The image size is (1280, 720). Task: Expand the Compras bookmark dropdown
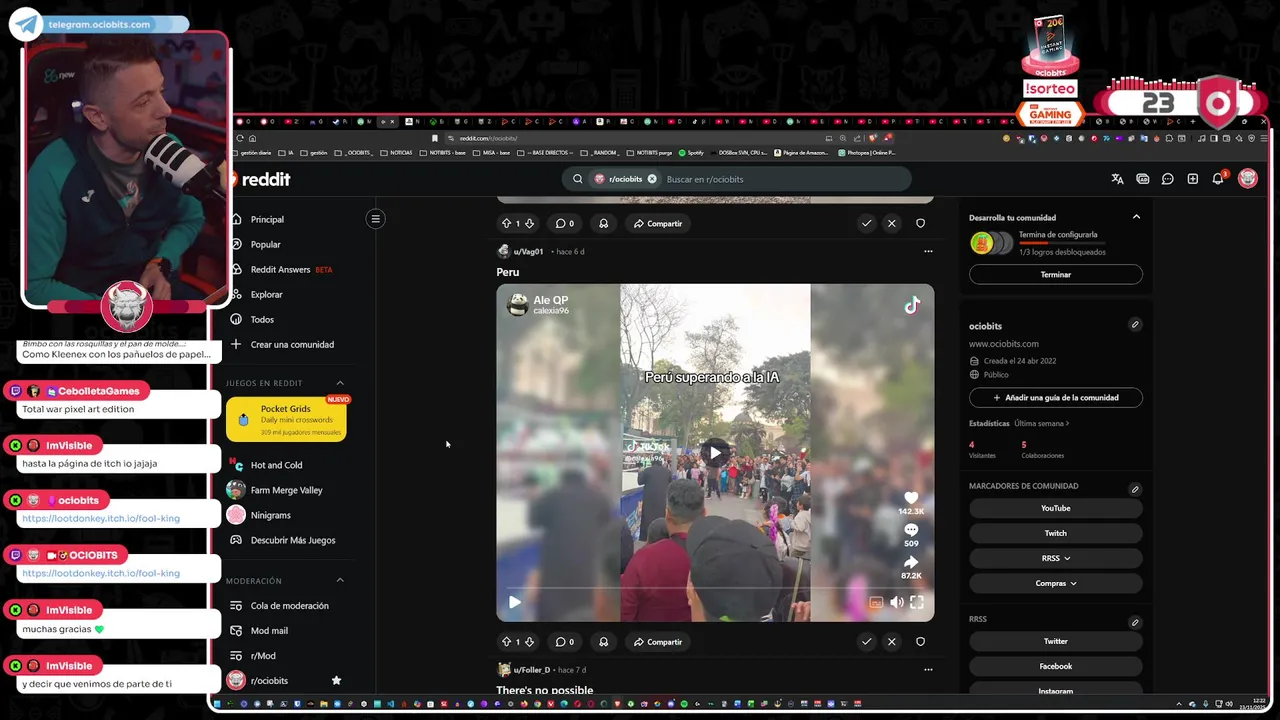(x=1055, y=583)
